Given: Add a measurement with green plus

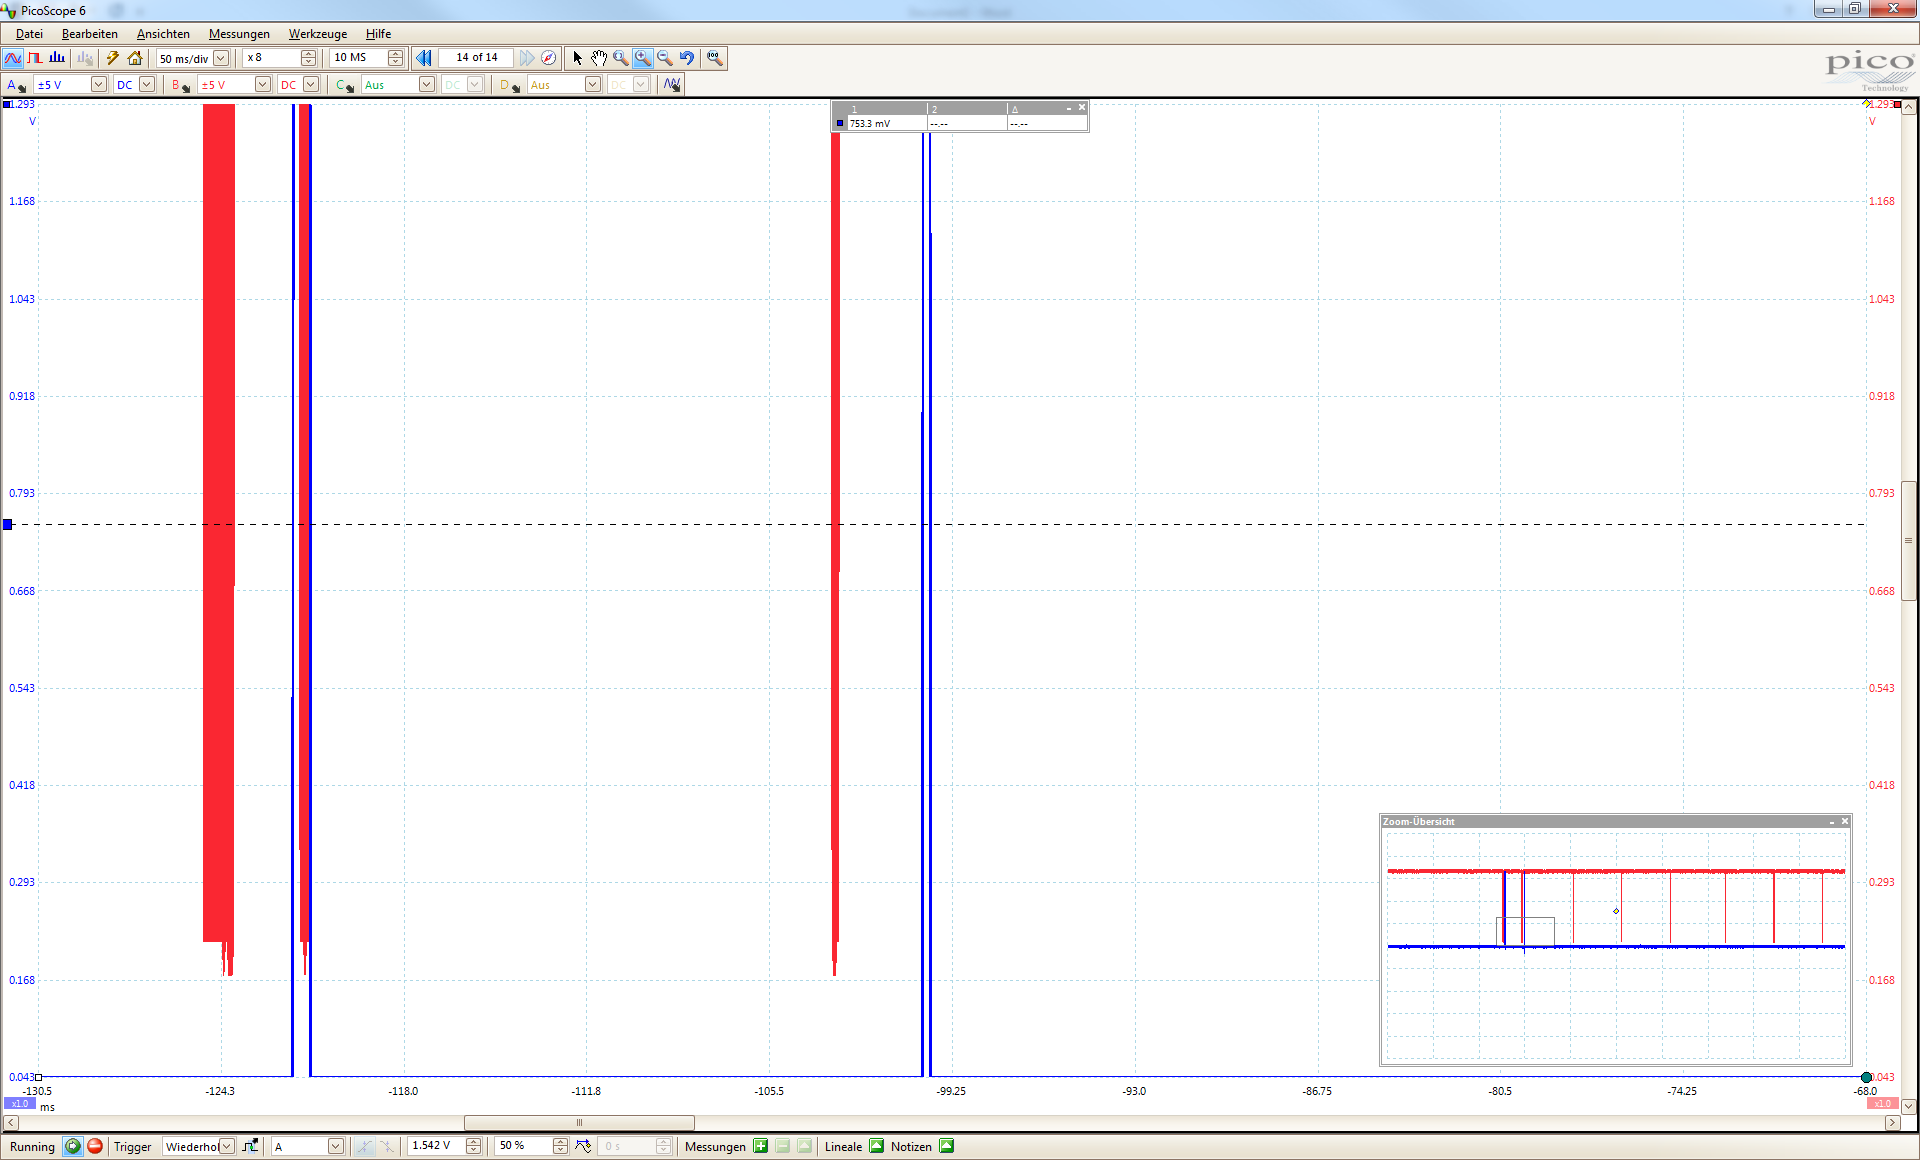Looking at the screenshot, I should 761,1146.
